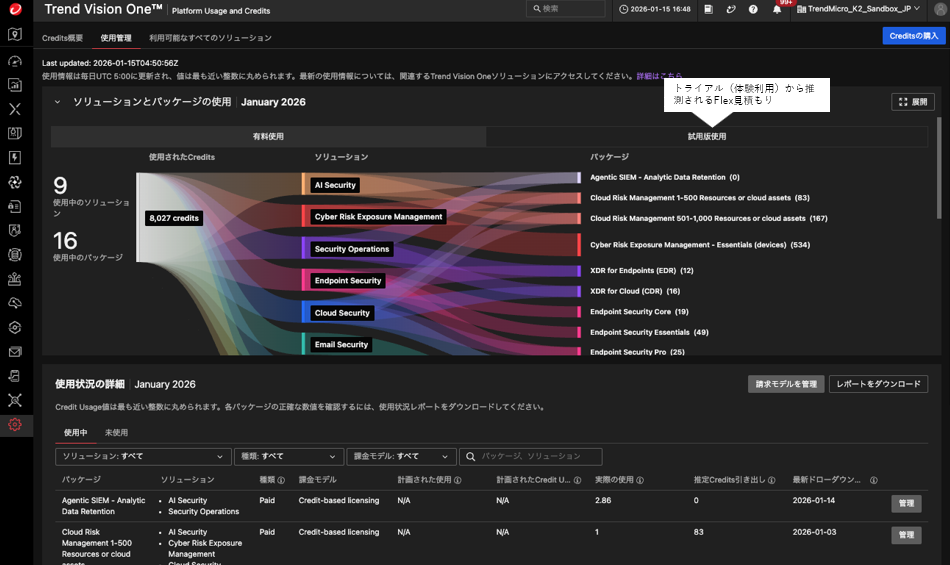Image resolution: width=950 pixels, height=565 pixels.
Task: Click info icon next to 計画されたCredit U... column
Action: (577, 480)
